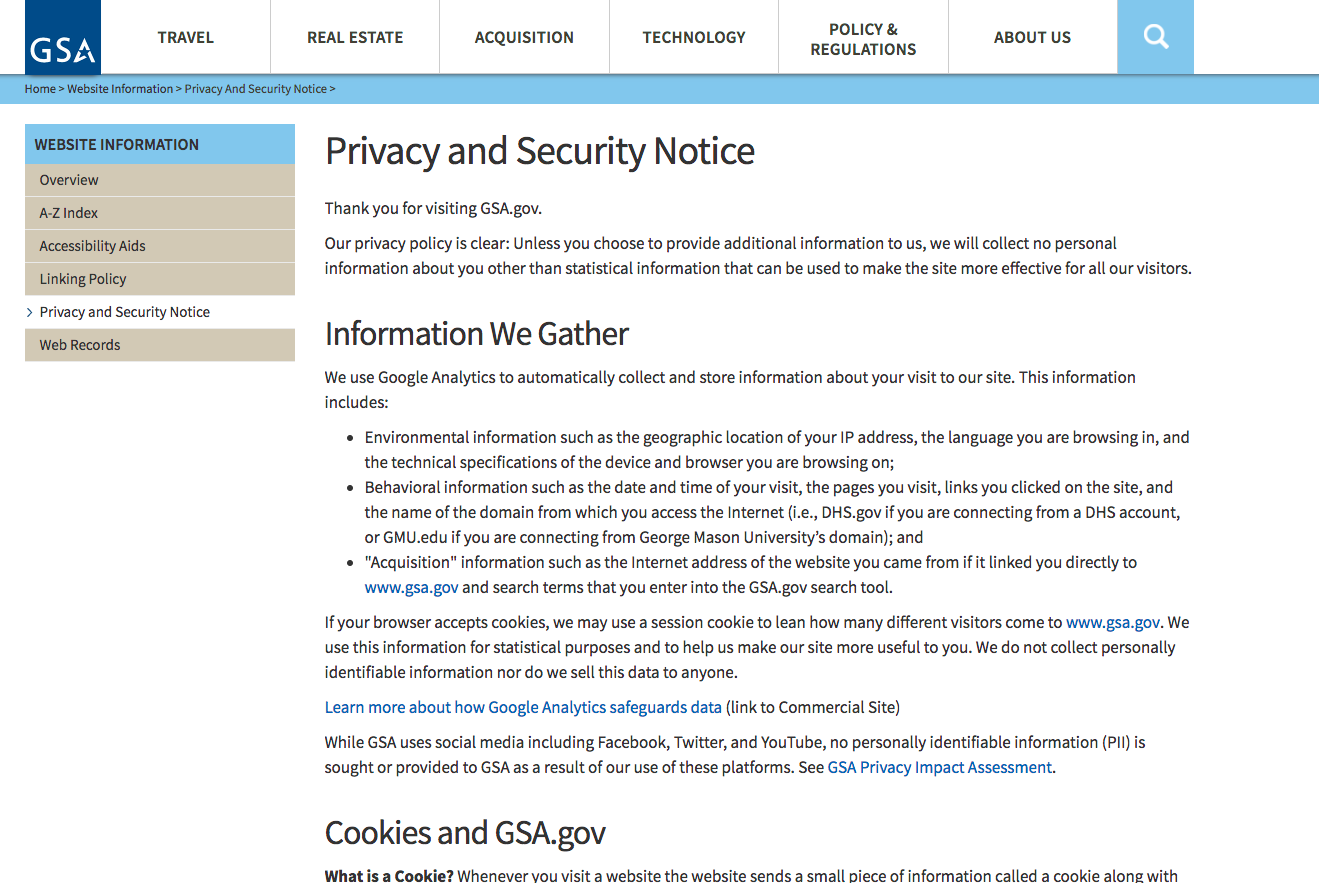Screen dimensions: 1319x883
Task: Open the GSA Privacy Impact Assessment link
Action: coord(939,767)
